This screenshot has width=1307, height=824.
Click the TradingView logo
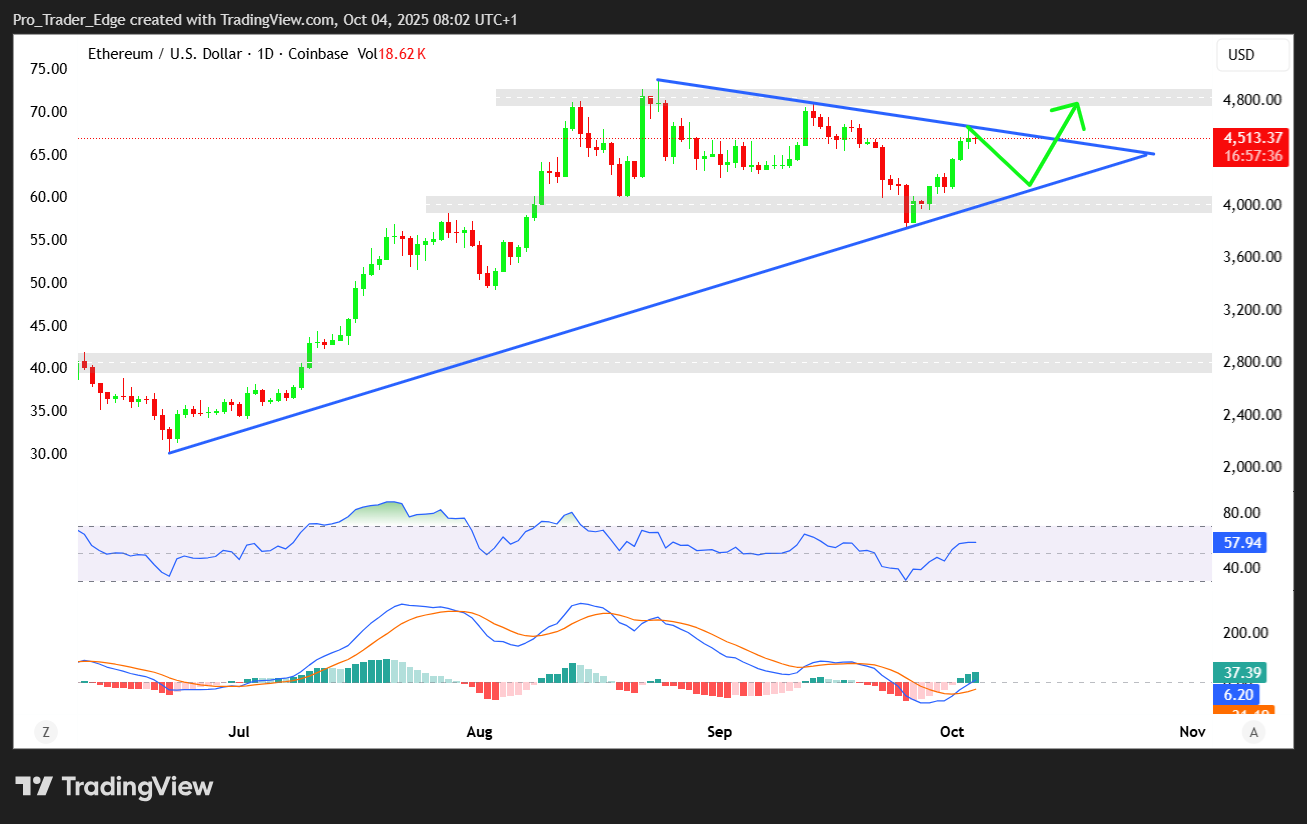coord(114,786)
